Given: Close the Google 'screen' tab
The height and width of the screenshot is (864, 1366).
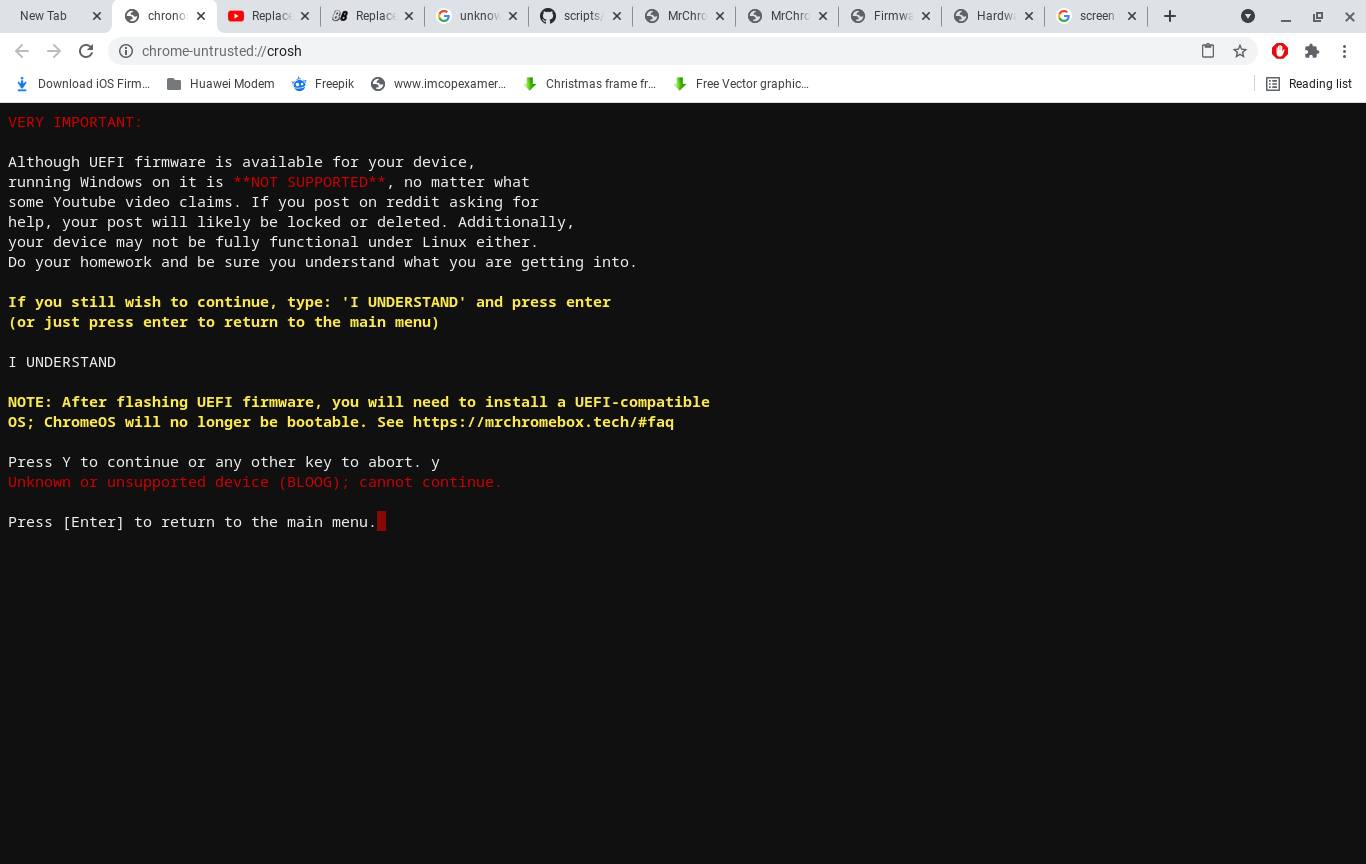Looking at the screenshot, I should click(1132, 16).
